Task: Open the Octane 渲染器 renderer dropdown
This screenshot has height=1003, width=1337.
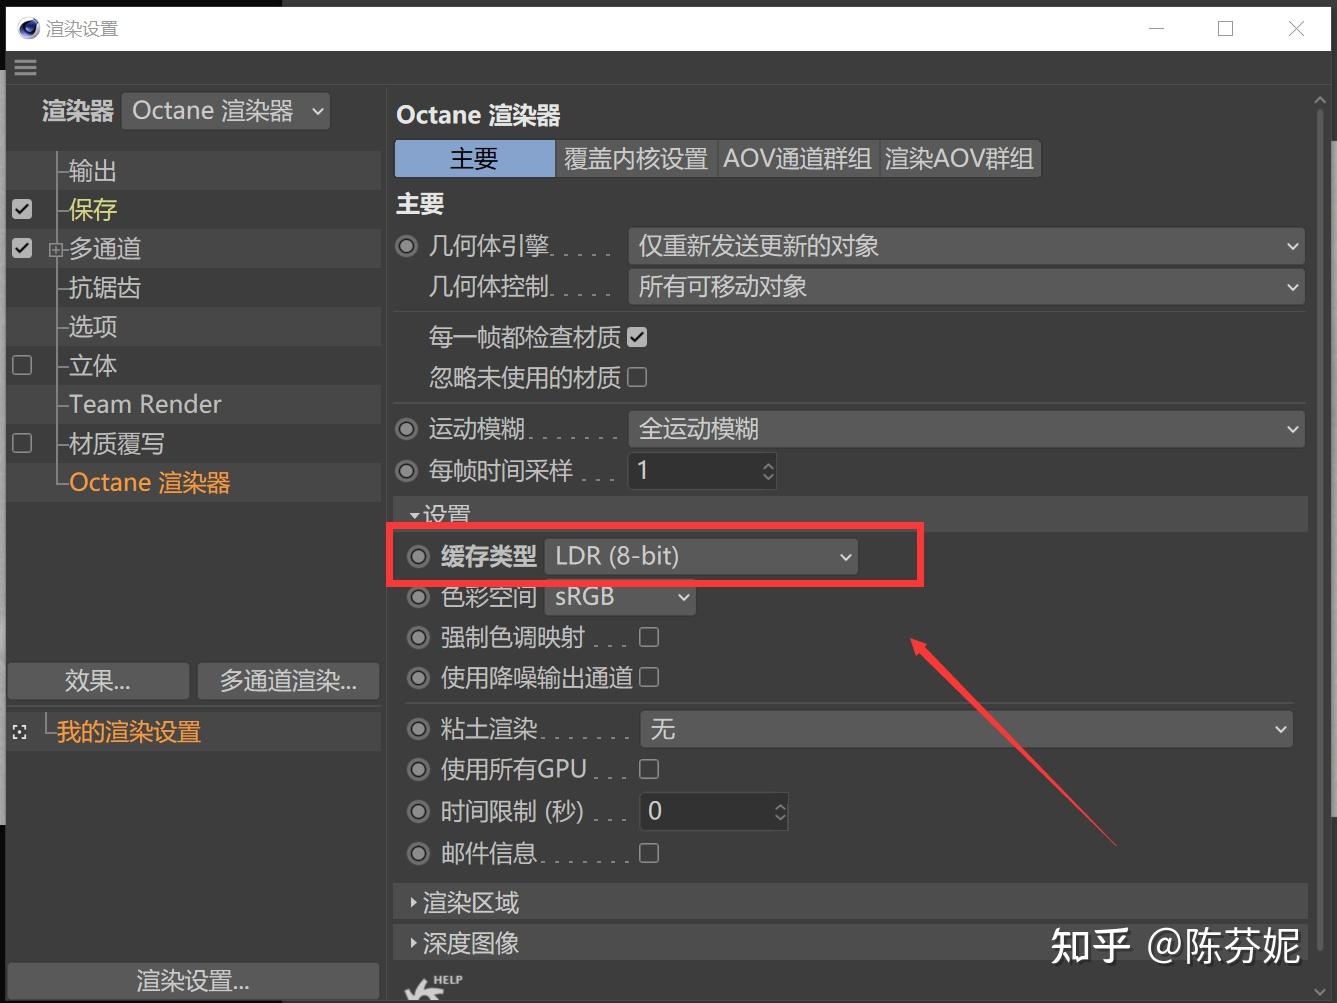Action: [x=225, y=110]
